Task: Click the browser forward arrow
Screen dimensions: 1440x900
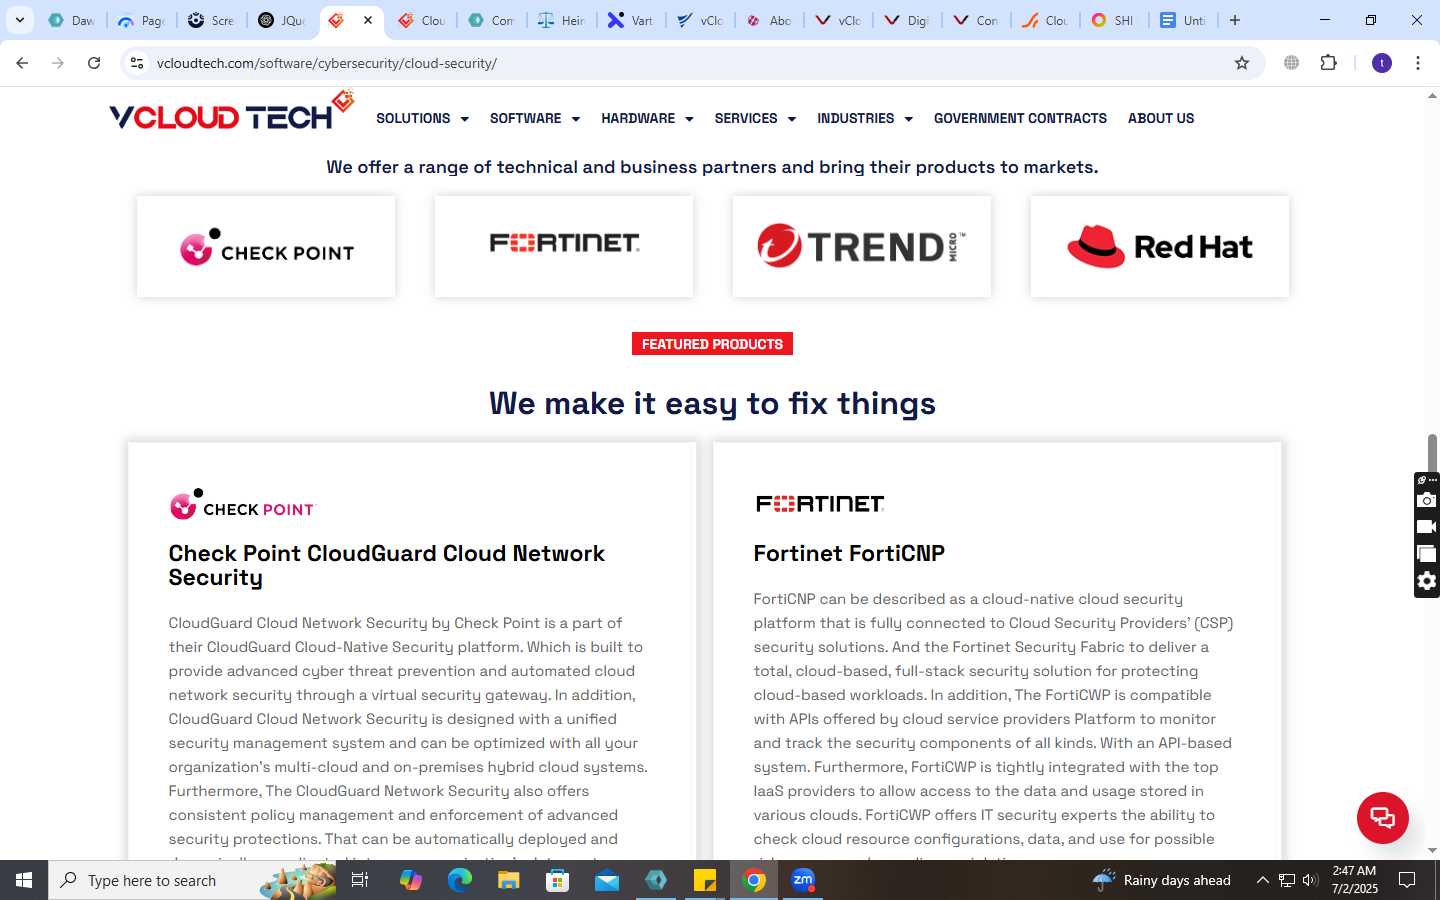Action: (58, 63)
